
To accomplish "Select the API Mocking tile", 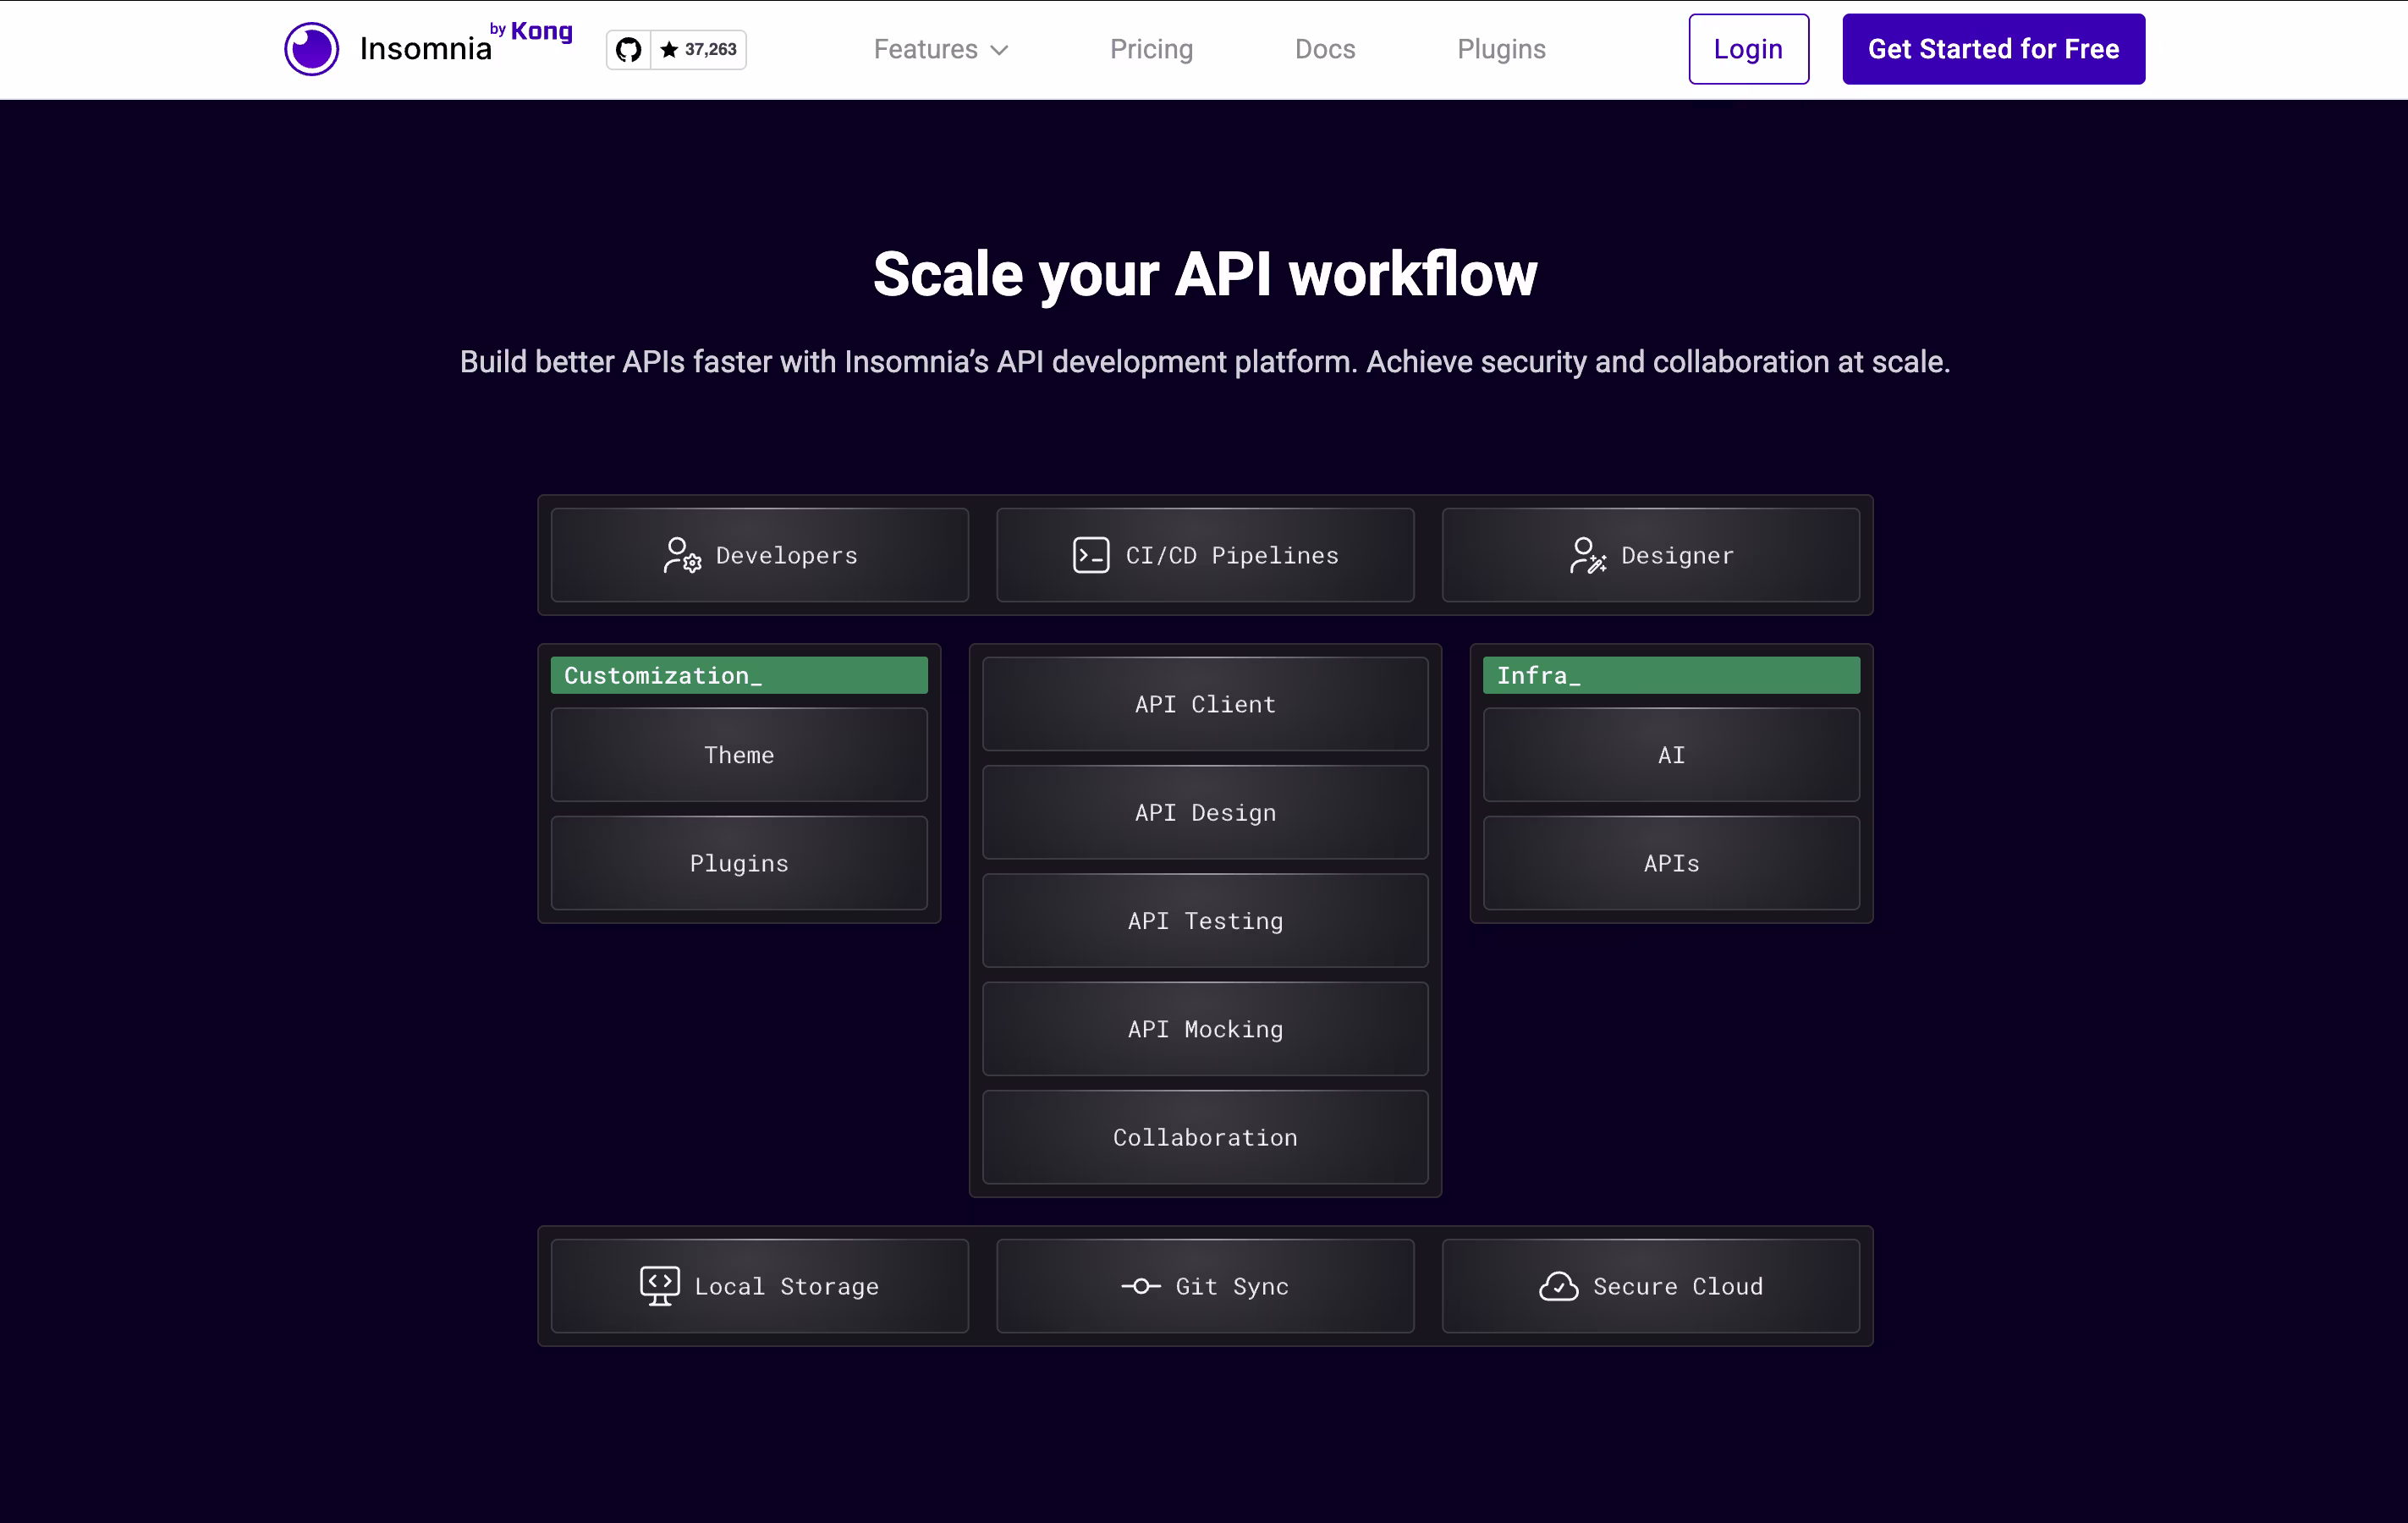I will point(1205,1029).
